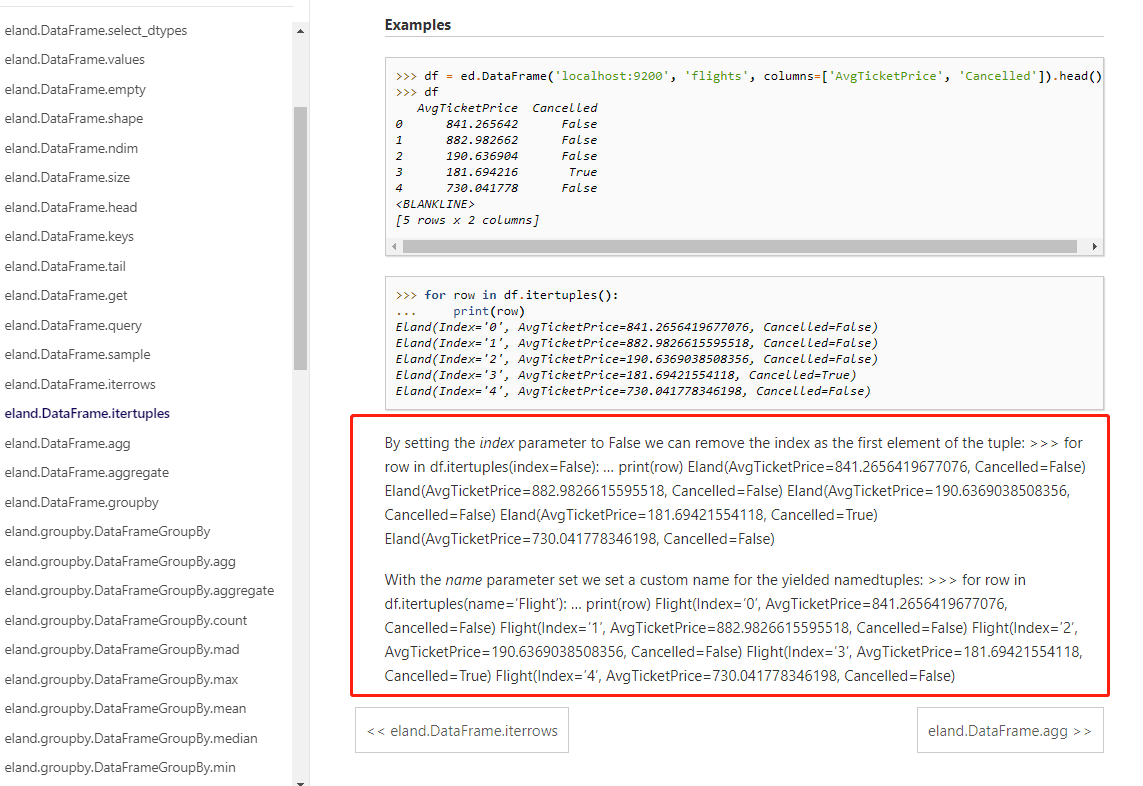This screenshot has height=786, width=1143.
Task: Click the AvgTicketPrice value 841.265642
Action: coord(482,124)
